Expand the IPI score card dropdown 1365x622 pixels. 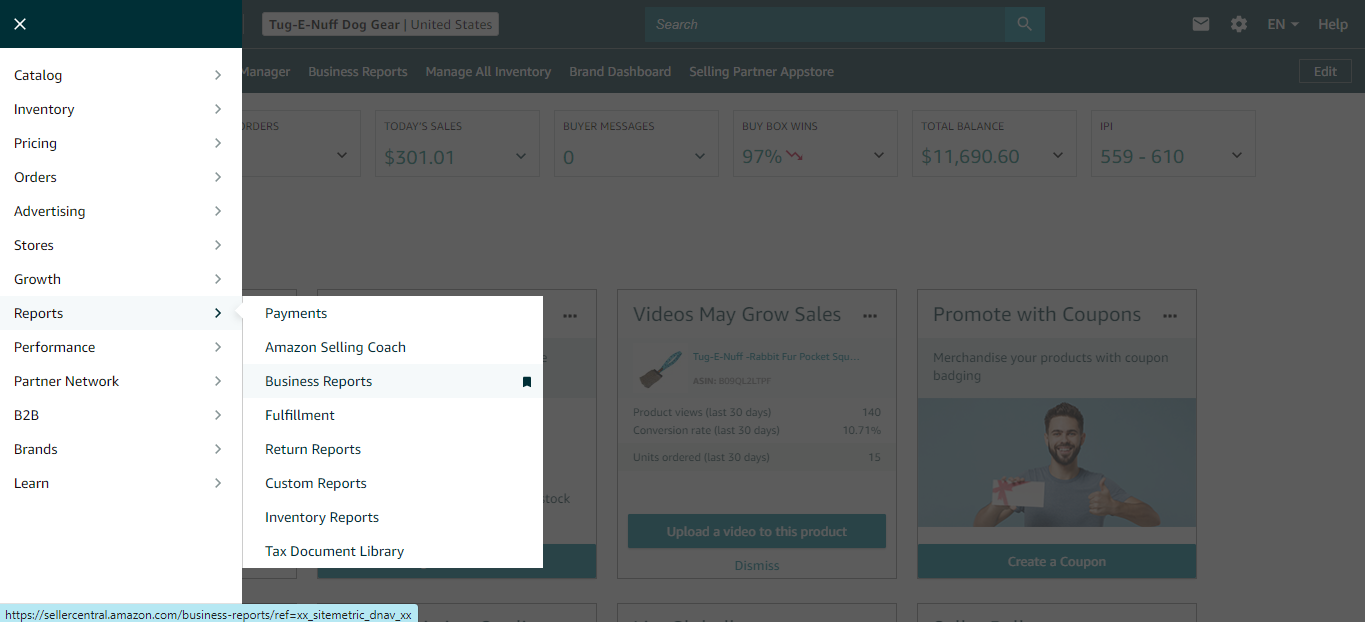1236,156
